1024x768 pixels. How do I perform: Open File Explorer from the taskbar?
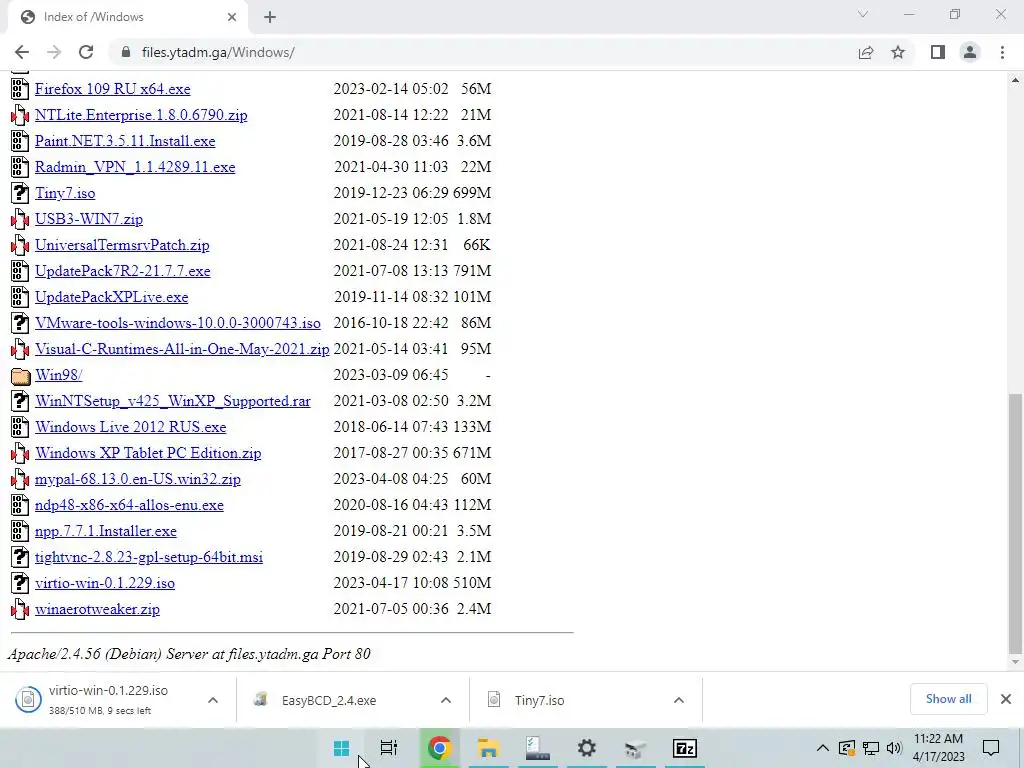(x=488, y=748)
